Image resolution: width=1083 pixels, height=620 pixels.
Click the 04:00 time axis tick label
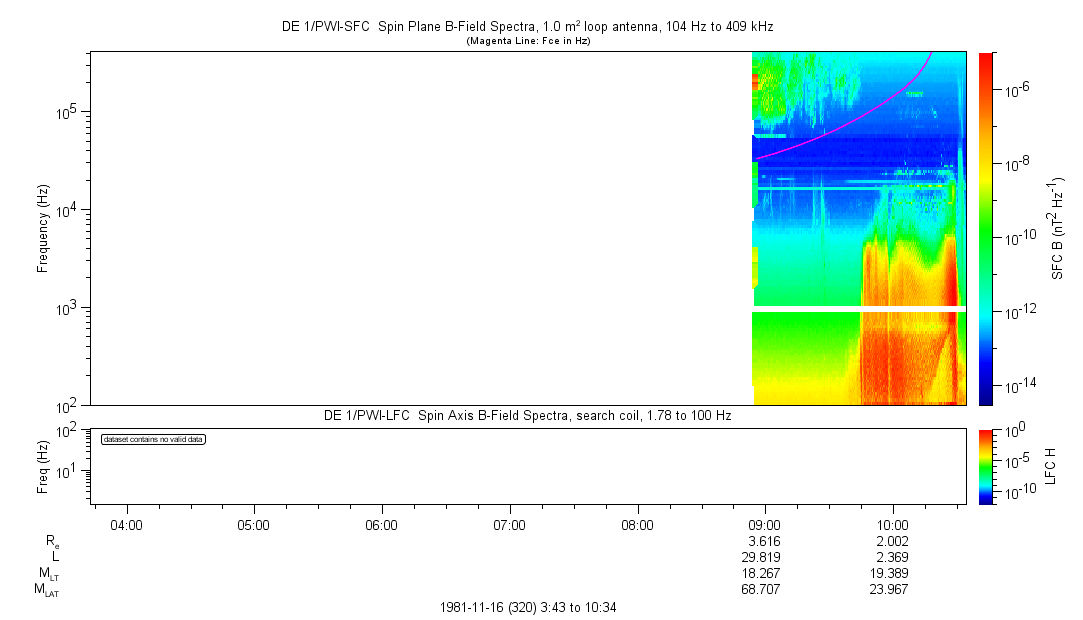tap(126, 525)
